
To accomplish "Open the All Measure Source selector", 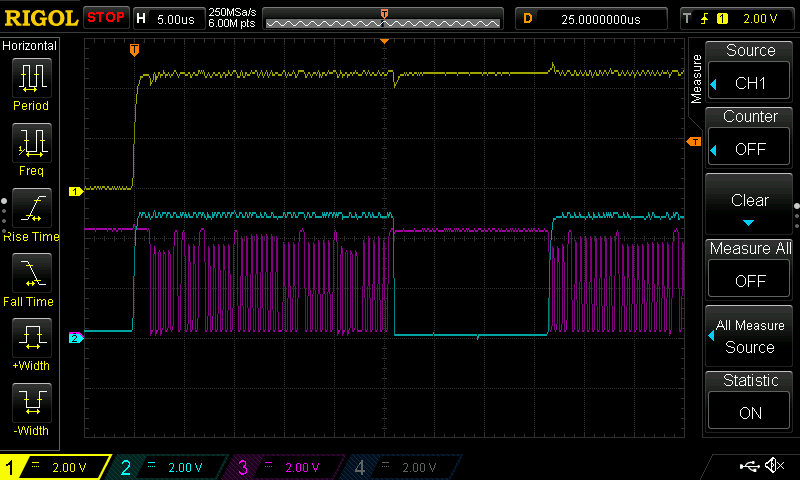I will pos(750,336).
